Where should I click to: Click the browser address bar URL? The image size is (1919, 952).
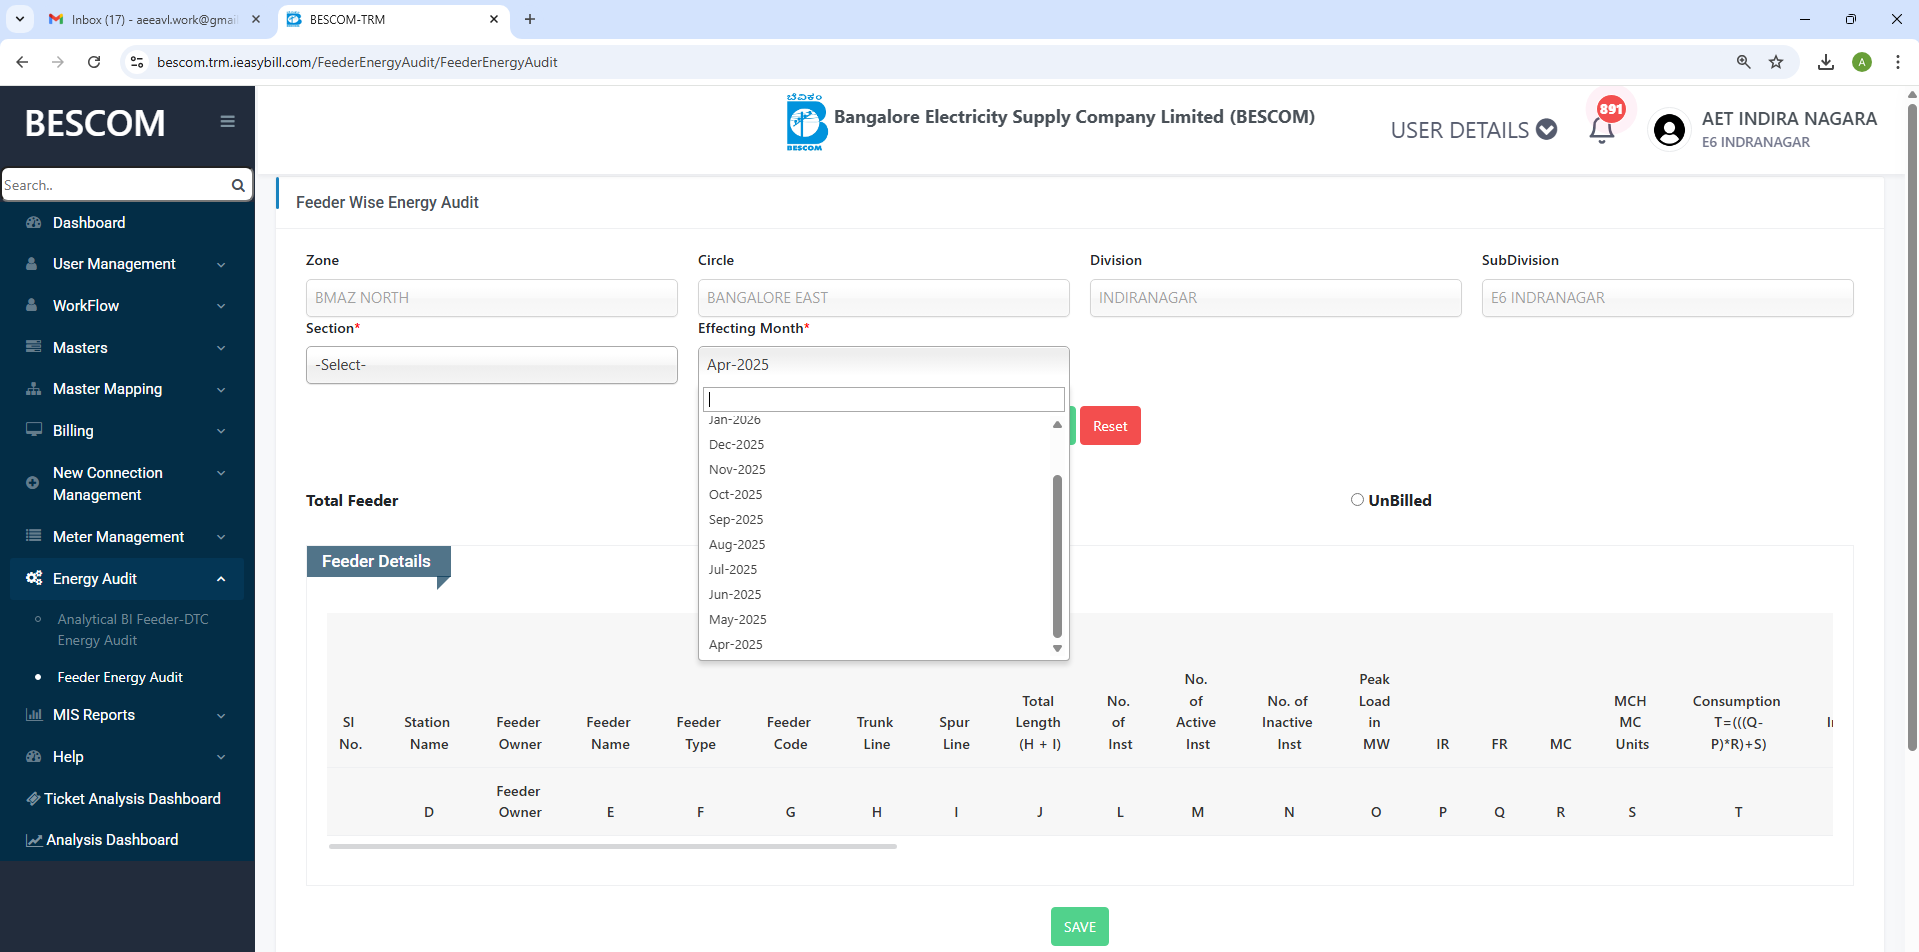pos(357,62)
